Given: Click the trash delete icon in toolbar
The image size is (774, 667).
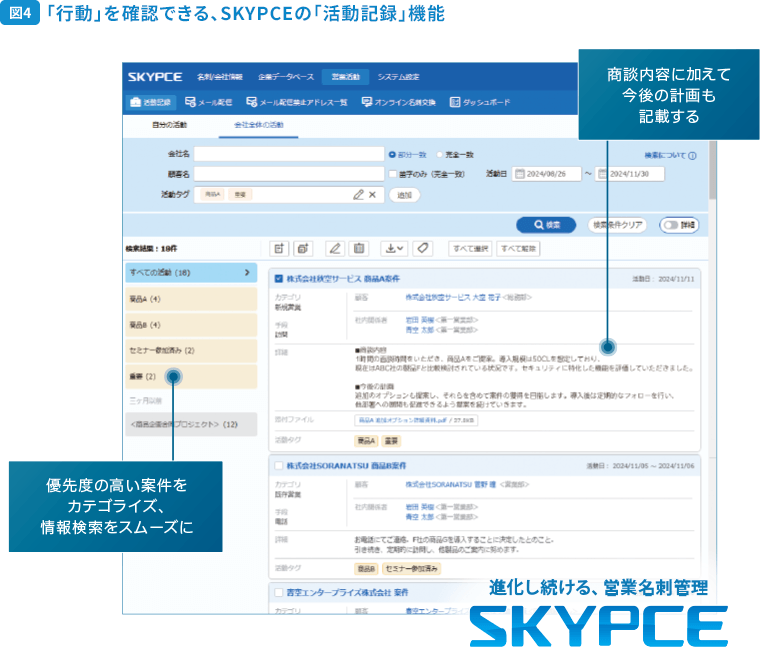Looking at the screenshot, I should (359, 248).
